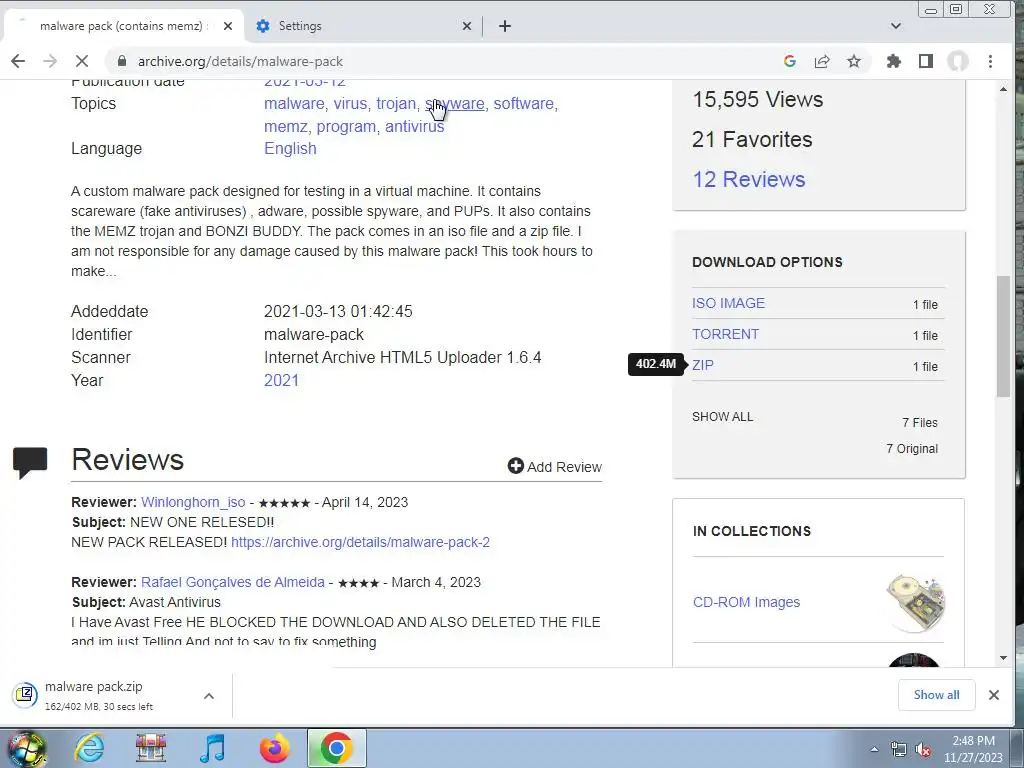Open the CD-ROM Images collection

pyautogui.click(x=746, y=602)
